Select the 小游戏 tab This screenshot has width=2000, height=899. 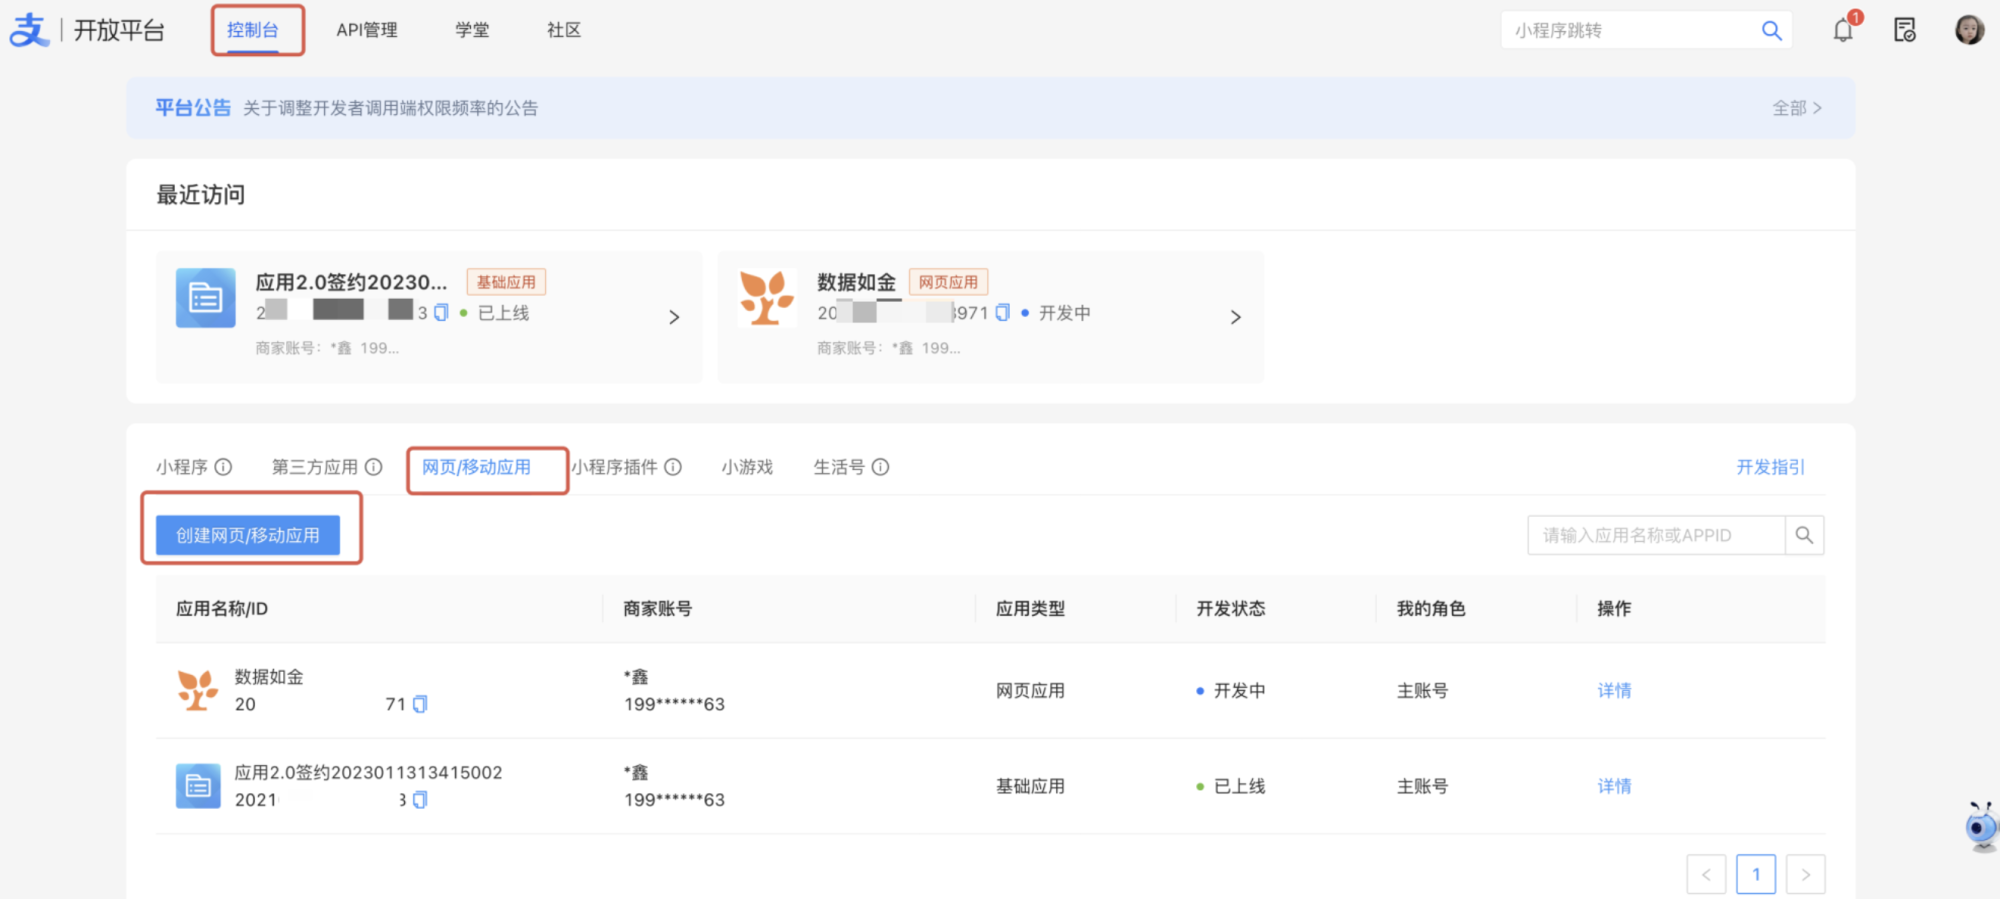747,467
